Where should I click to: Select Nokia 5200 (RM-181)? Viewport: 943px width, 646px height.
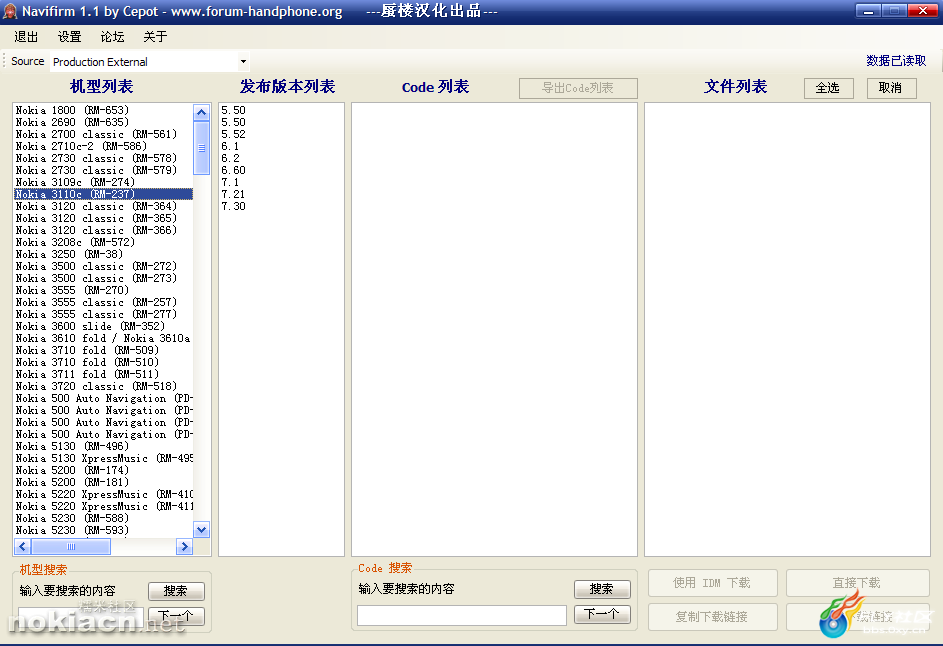(103, 482)
